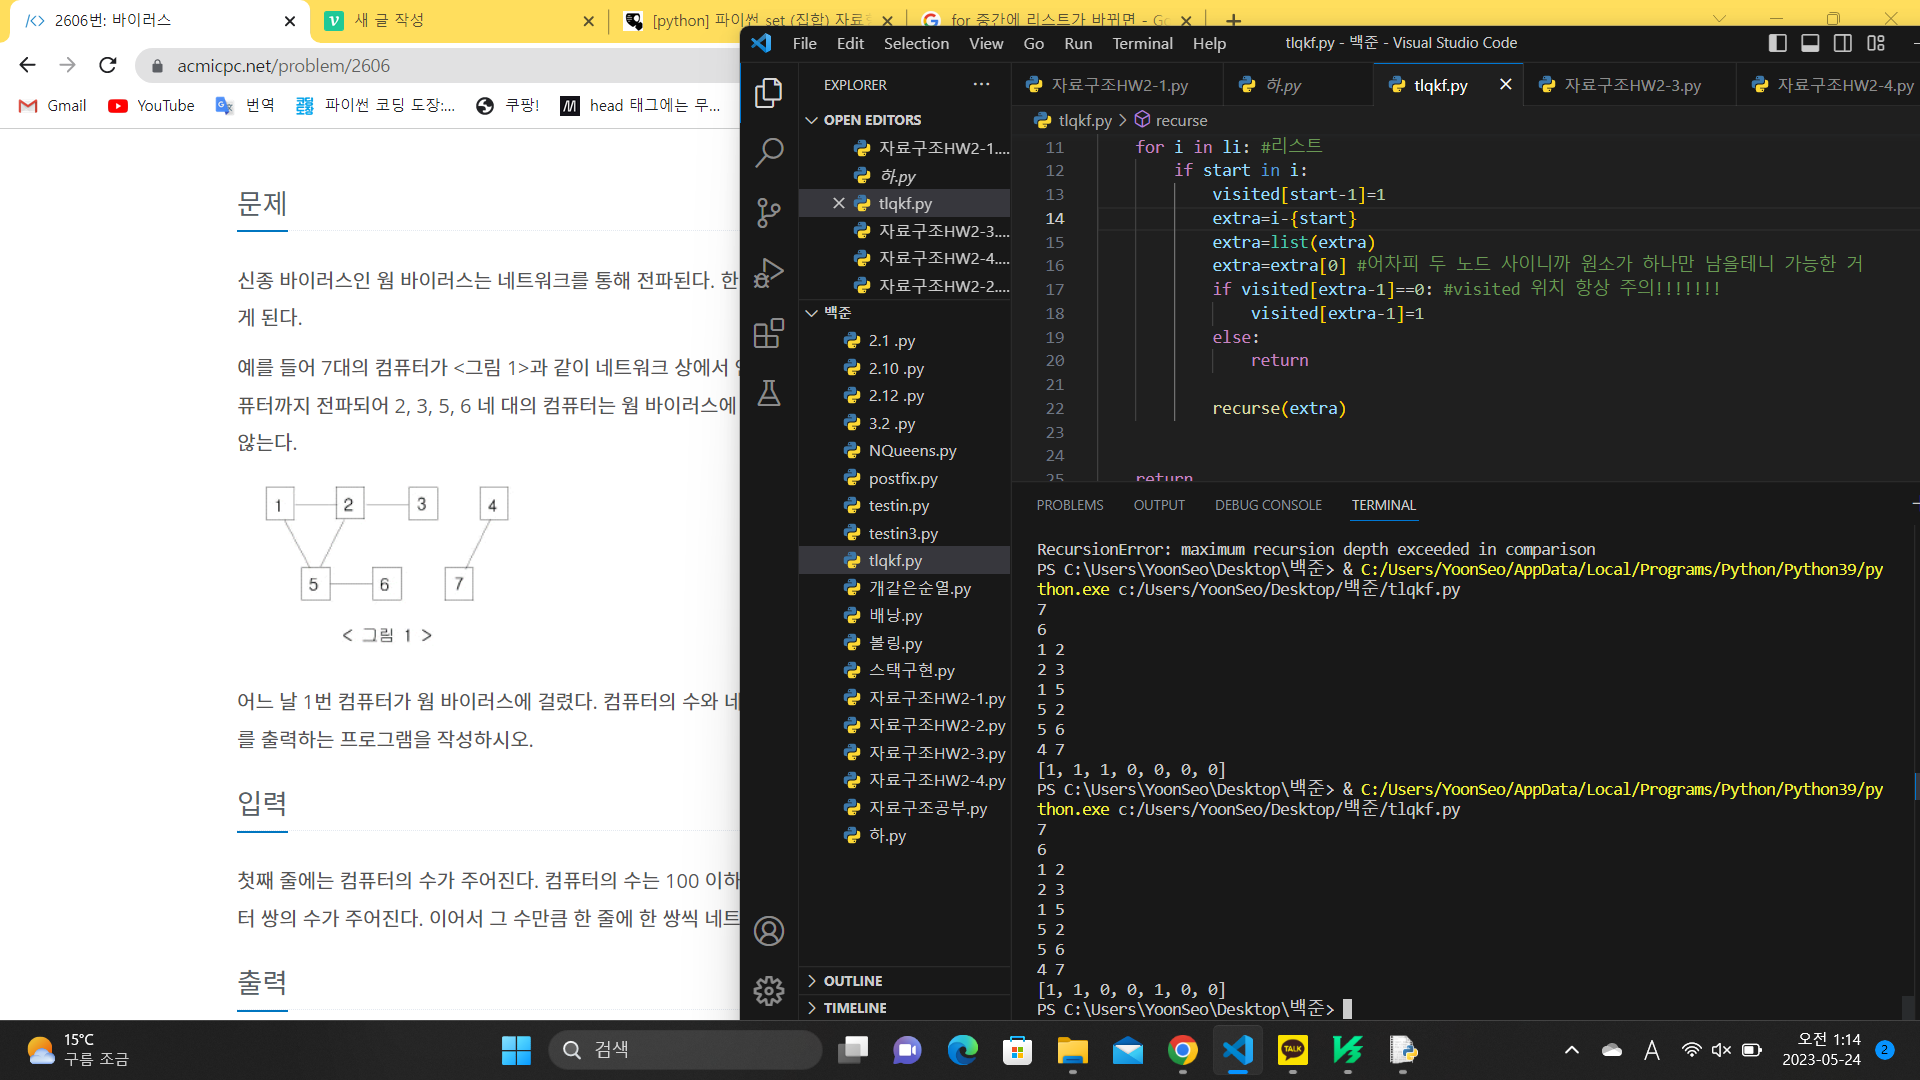Image resolution: width=1920 pixels, height=1080 pixels.
Task: Open Manage gear settings icon
Action: [x=768, y=991]
